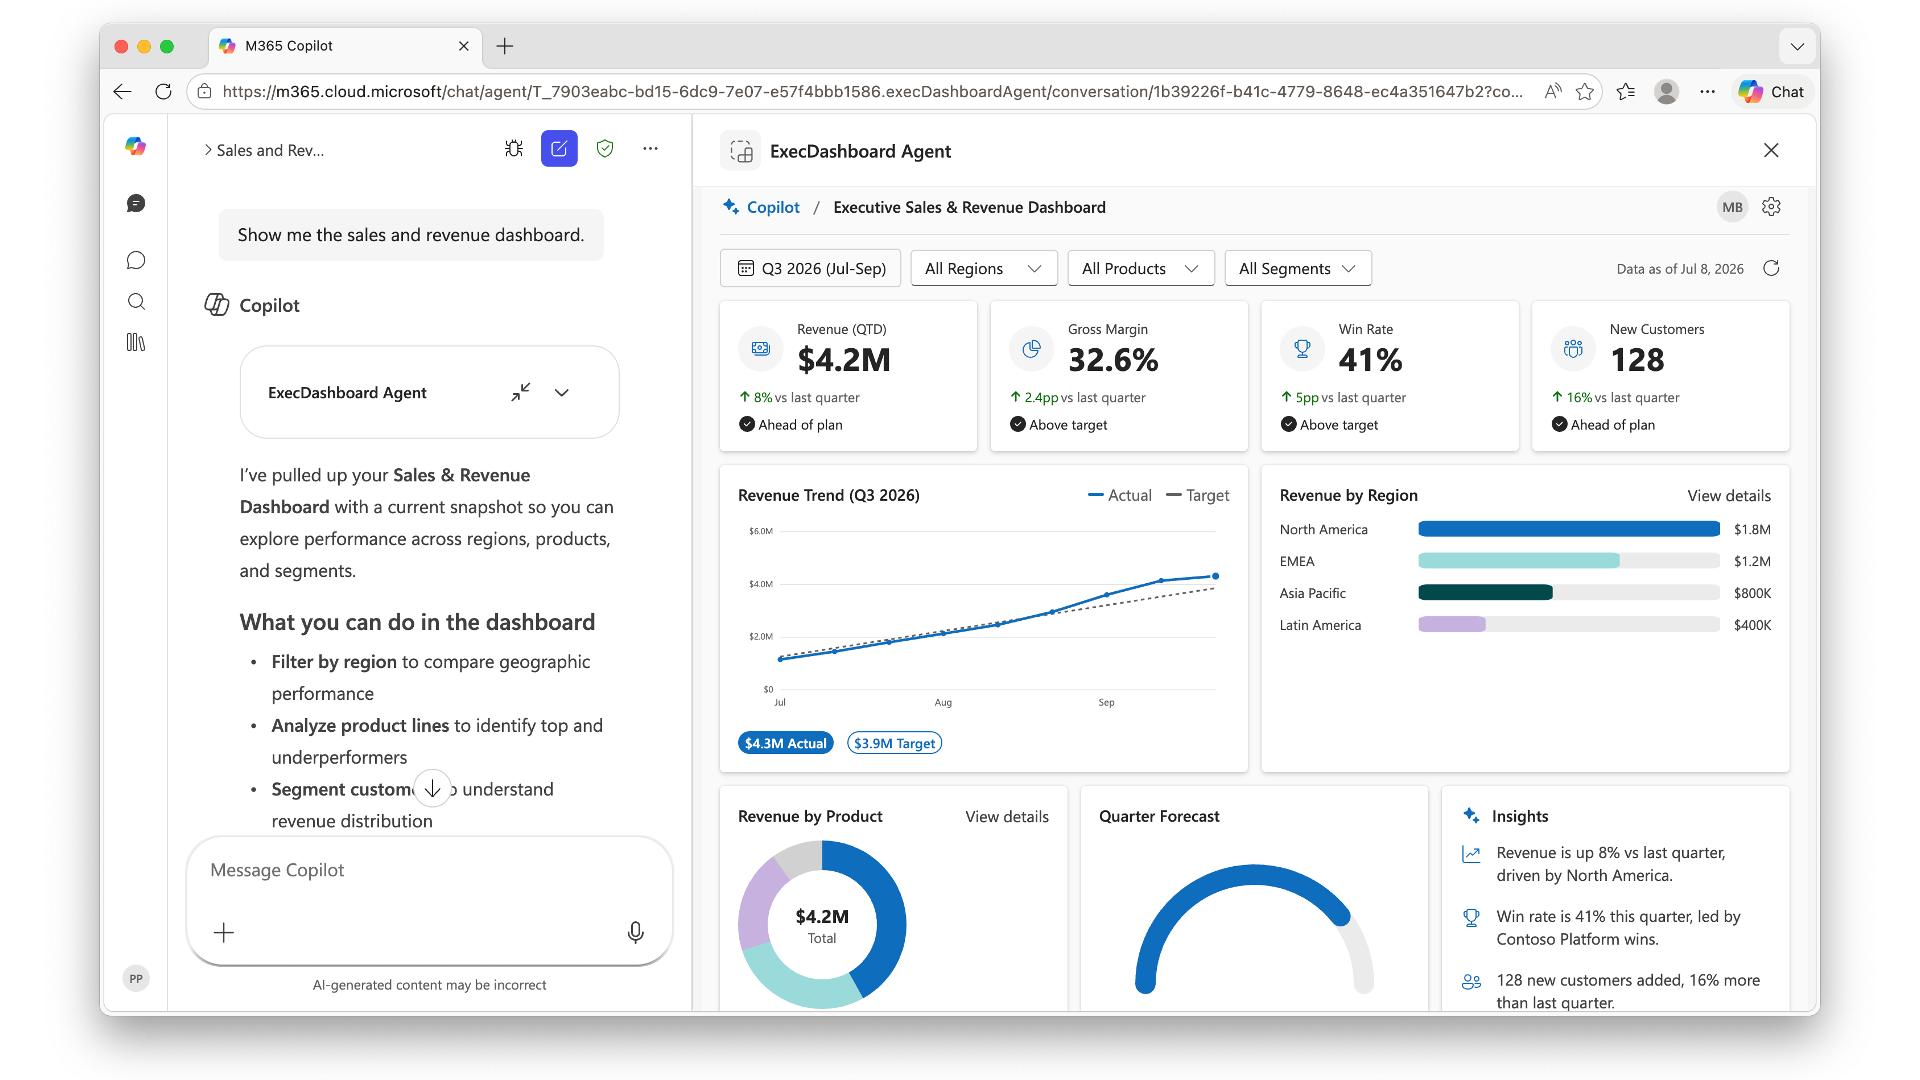Close the M365 Copilot browser tab

tap(464, 46)
